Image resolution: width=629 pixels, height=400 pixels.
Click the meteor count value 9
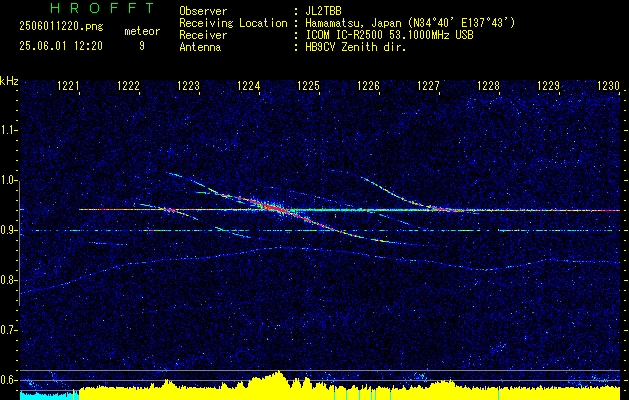142,46
